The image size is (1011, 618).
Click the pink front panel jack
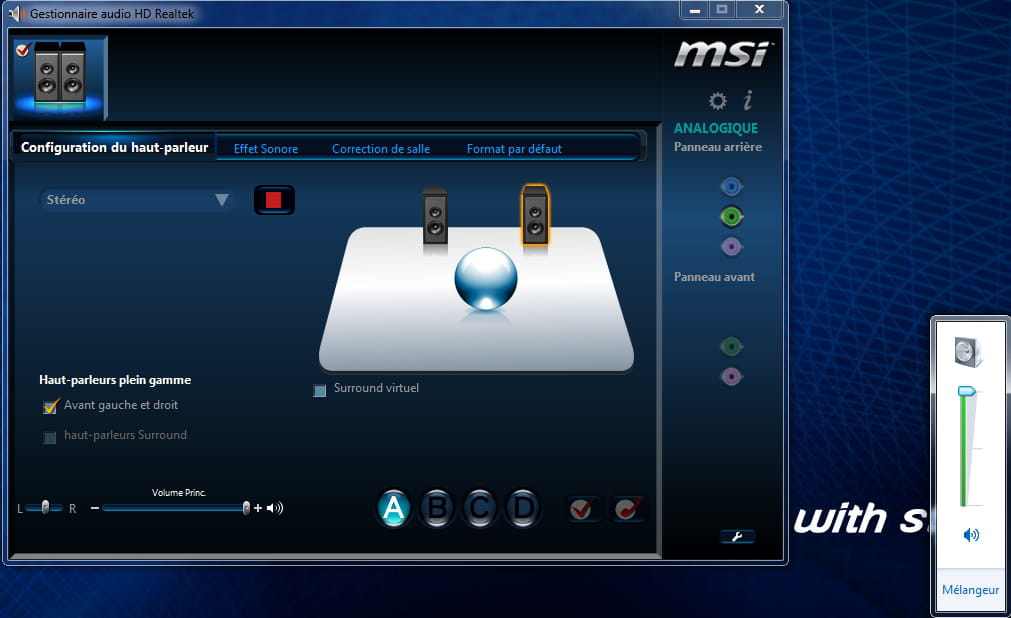coord(731,376)
